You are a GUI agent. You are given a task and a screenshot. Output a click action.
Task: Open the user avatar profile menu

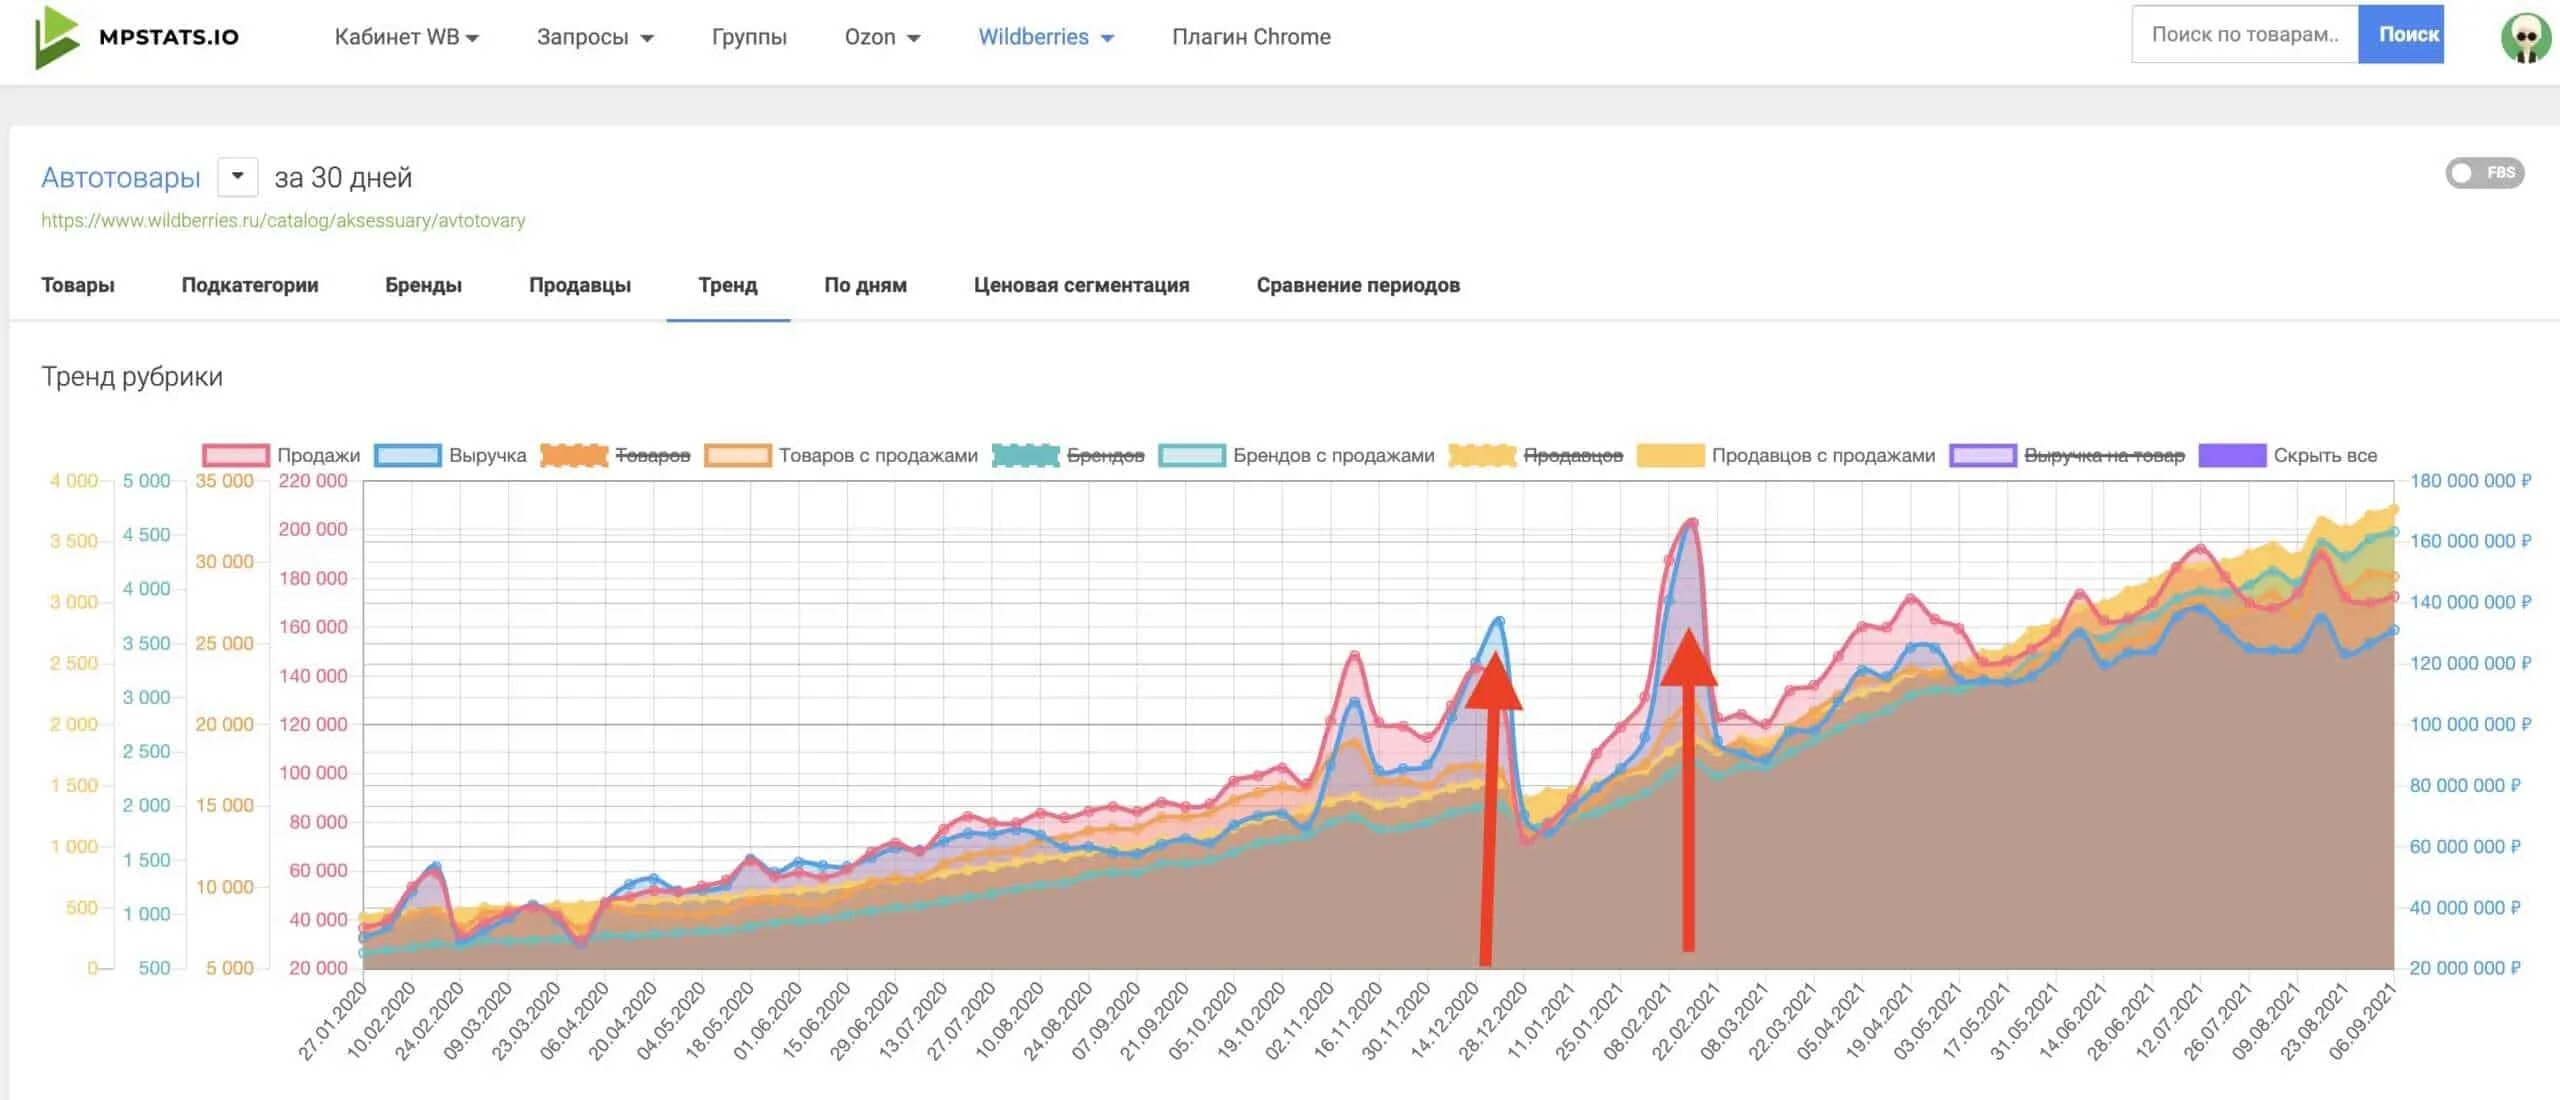pos(2525,37)
